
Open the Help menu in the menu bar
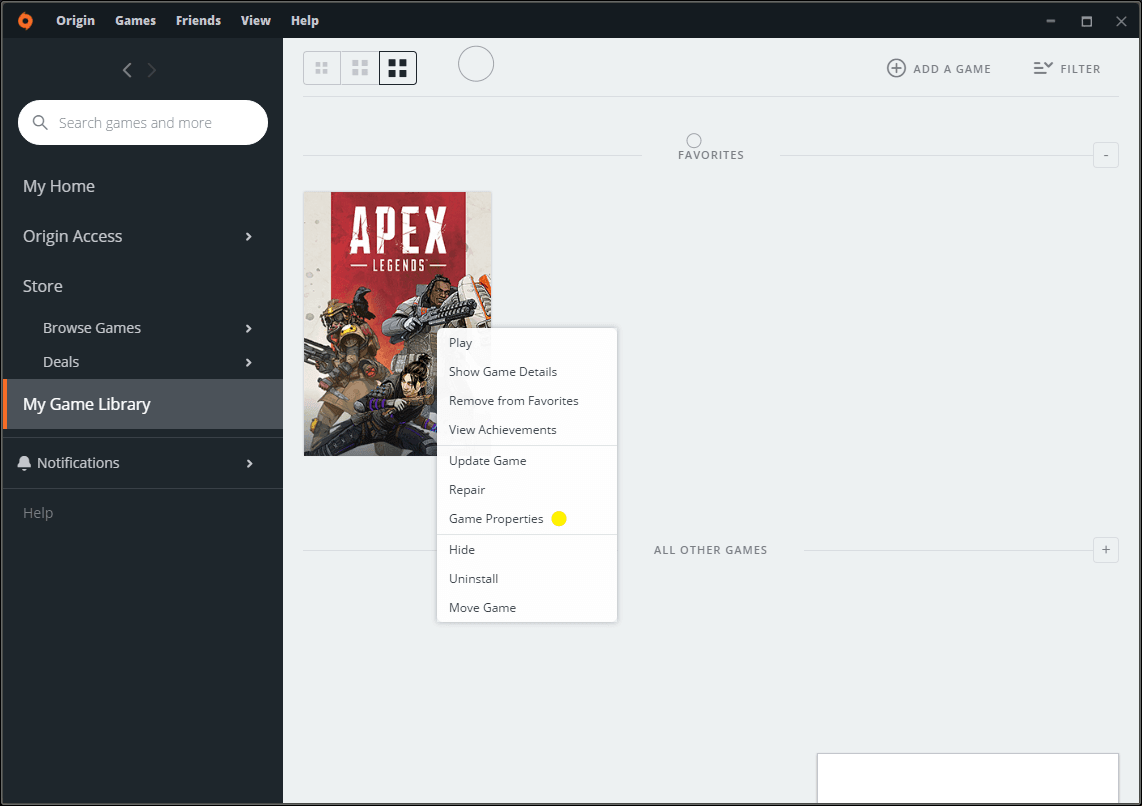point(304,20)
